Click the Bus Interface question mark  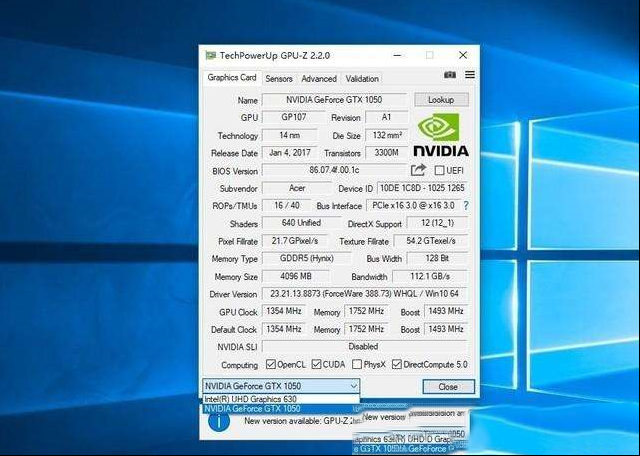(466, 206)
